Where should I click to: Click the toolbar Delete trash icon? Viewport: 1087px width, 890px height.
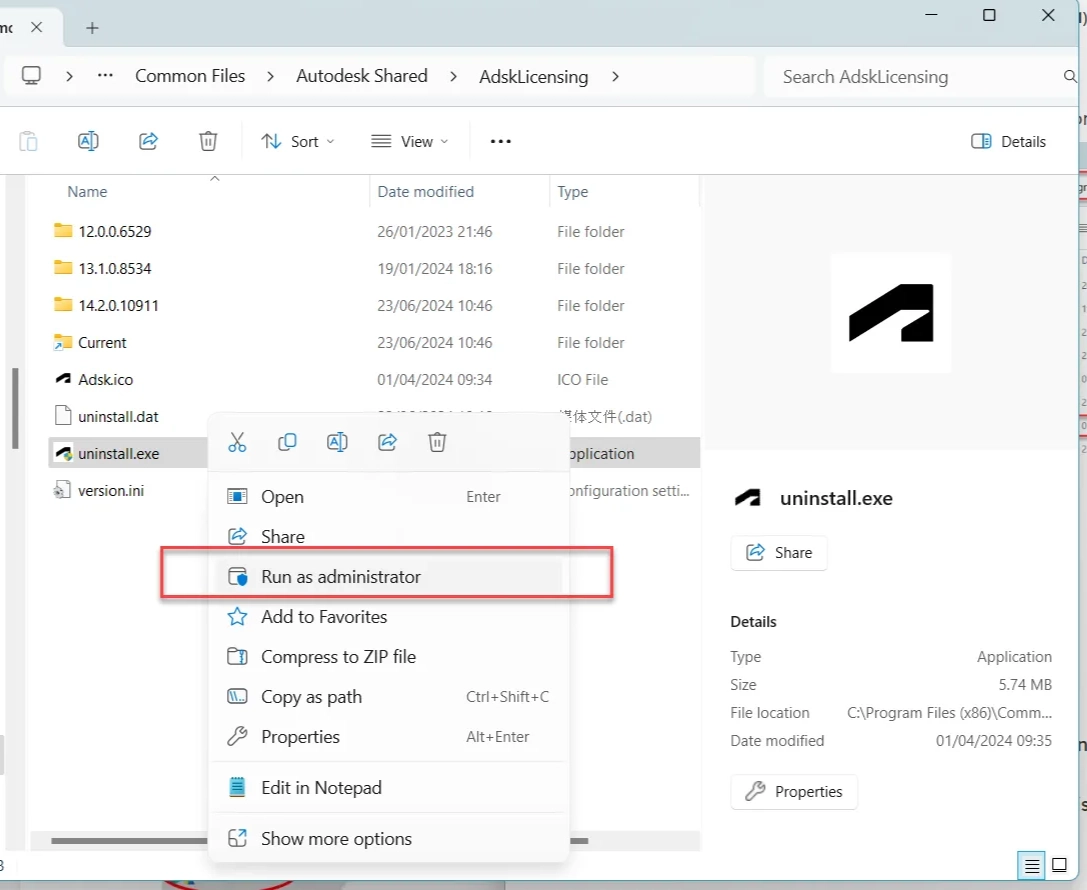click(x=208, y=141)
